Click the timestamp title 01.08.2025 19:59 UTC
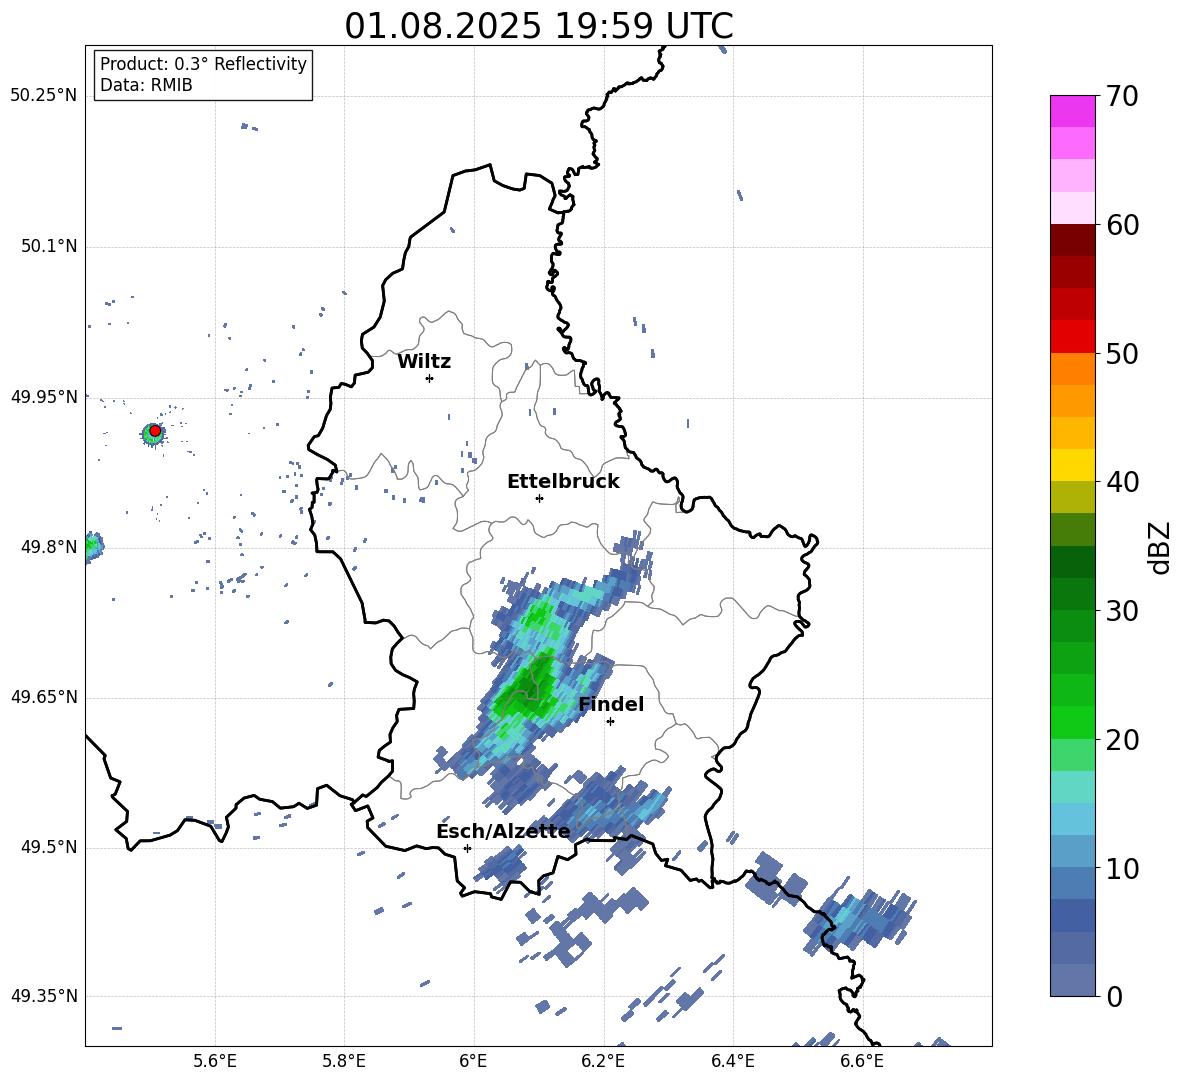The height and width of the screenshot is (1081, 1184). pyautogui.click(x=538, y=26)
